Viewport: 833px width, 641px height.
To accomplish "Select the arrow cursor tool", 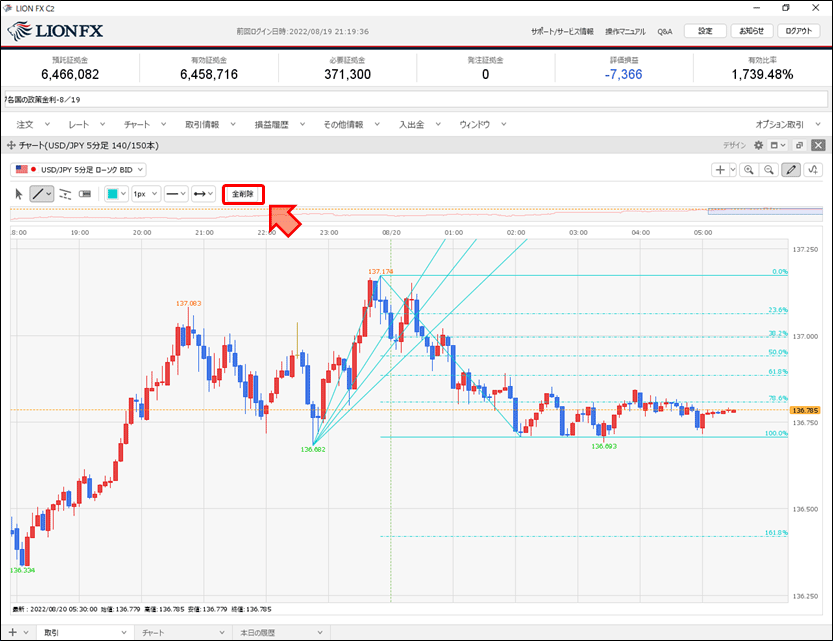I will (x=19, y=194).
